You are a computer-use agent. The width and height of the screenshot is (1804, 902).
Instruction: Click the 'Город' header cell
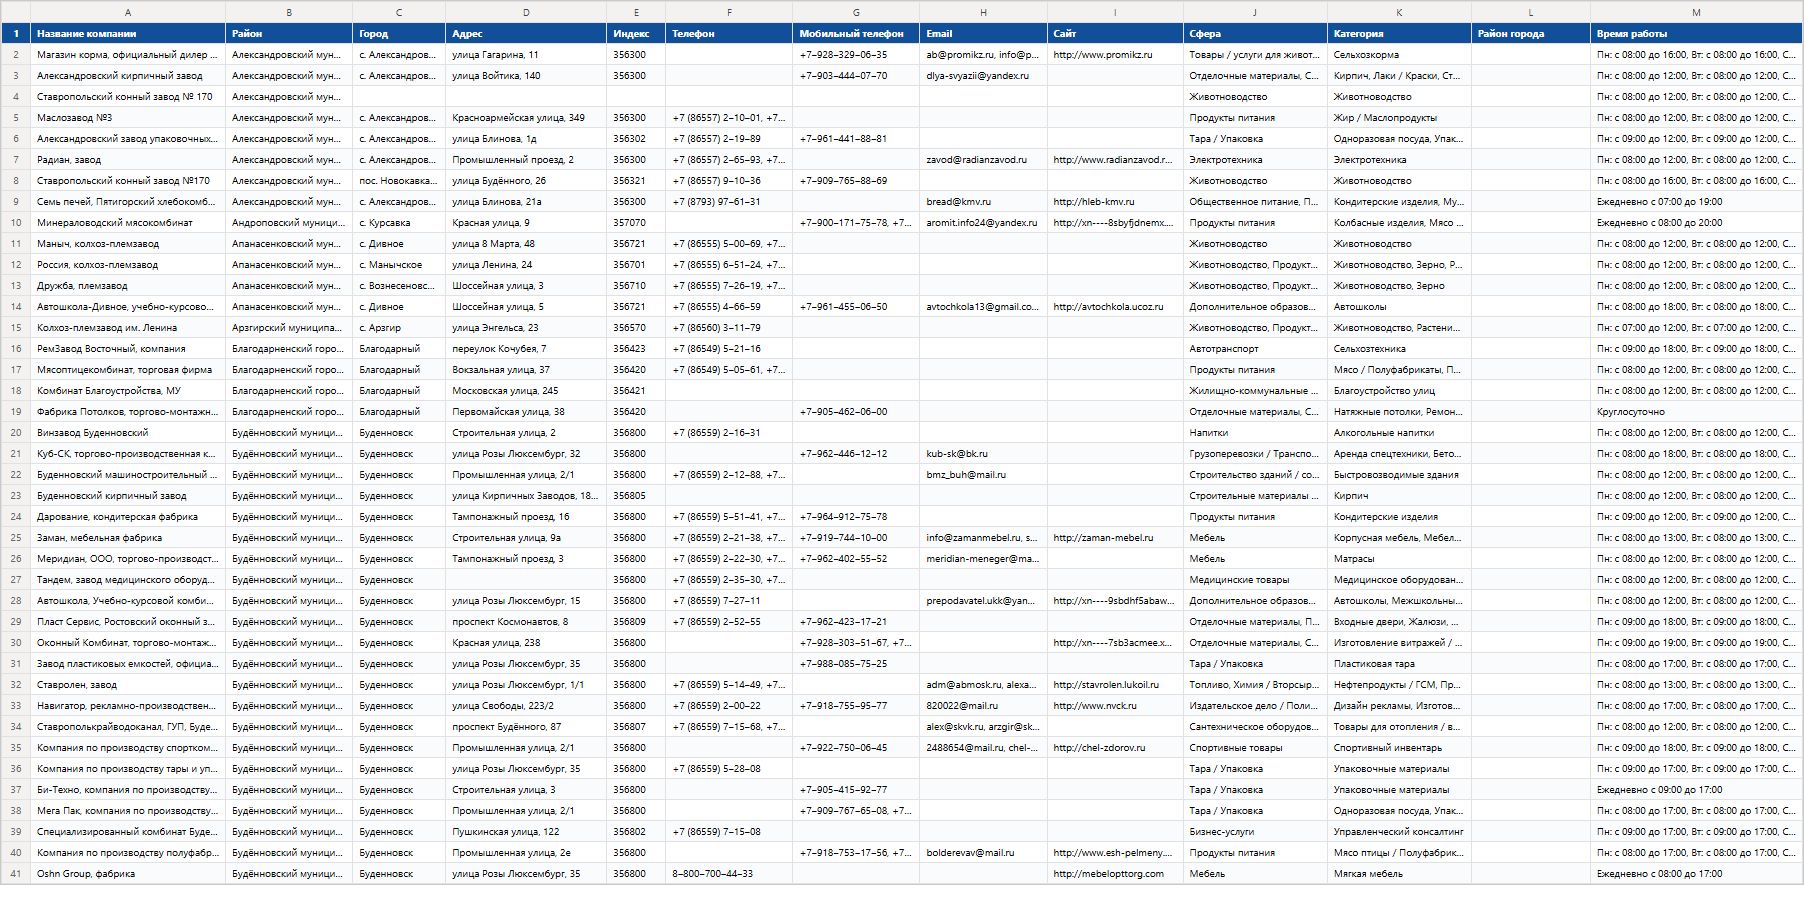click(x=399, y=33)
